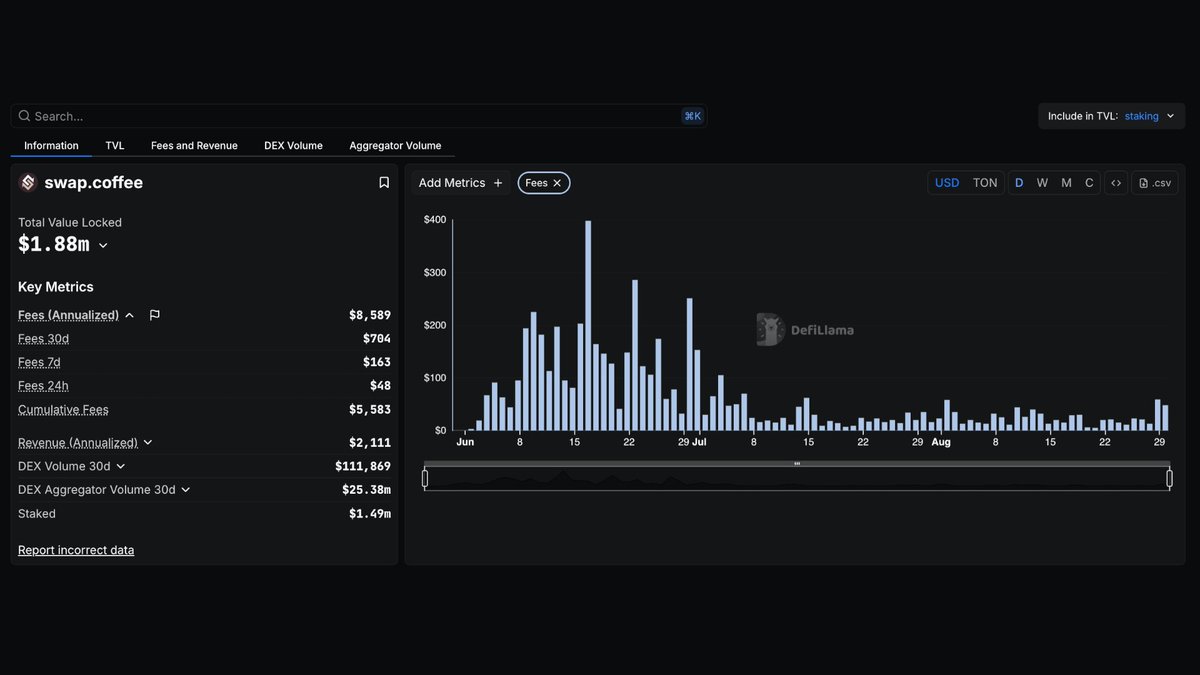Select the monthly (M) interval
Viewport: 1200px width, 675px height.
[1066, 183]
